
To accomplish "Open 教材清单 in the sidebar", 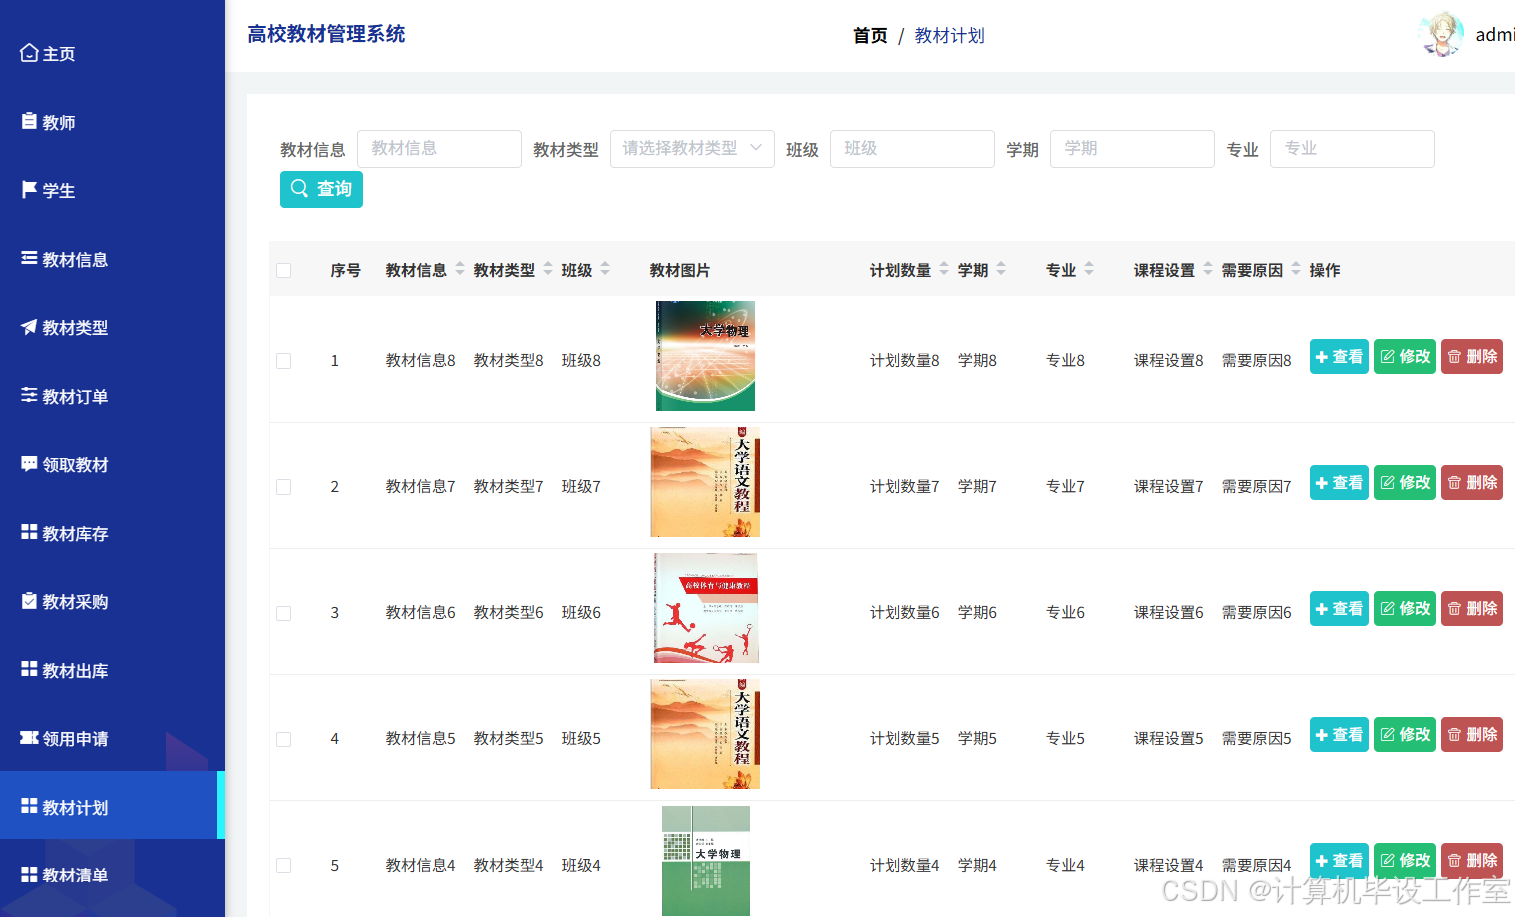I will point(112,875).
